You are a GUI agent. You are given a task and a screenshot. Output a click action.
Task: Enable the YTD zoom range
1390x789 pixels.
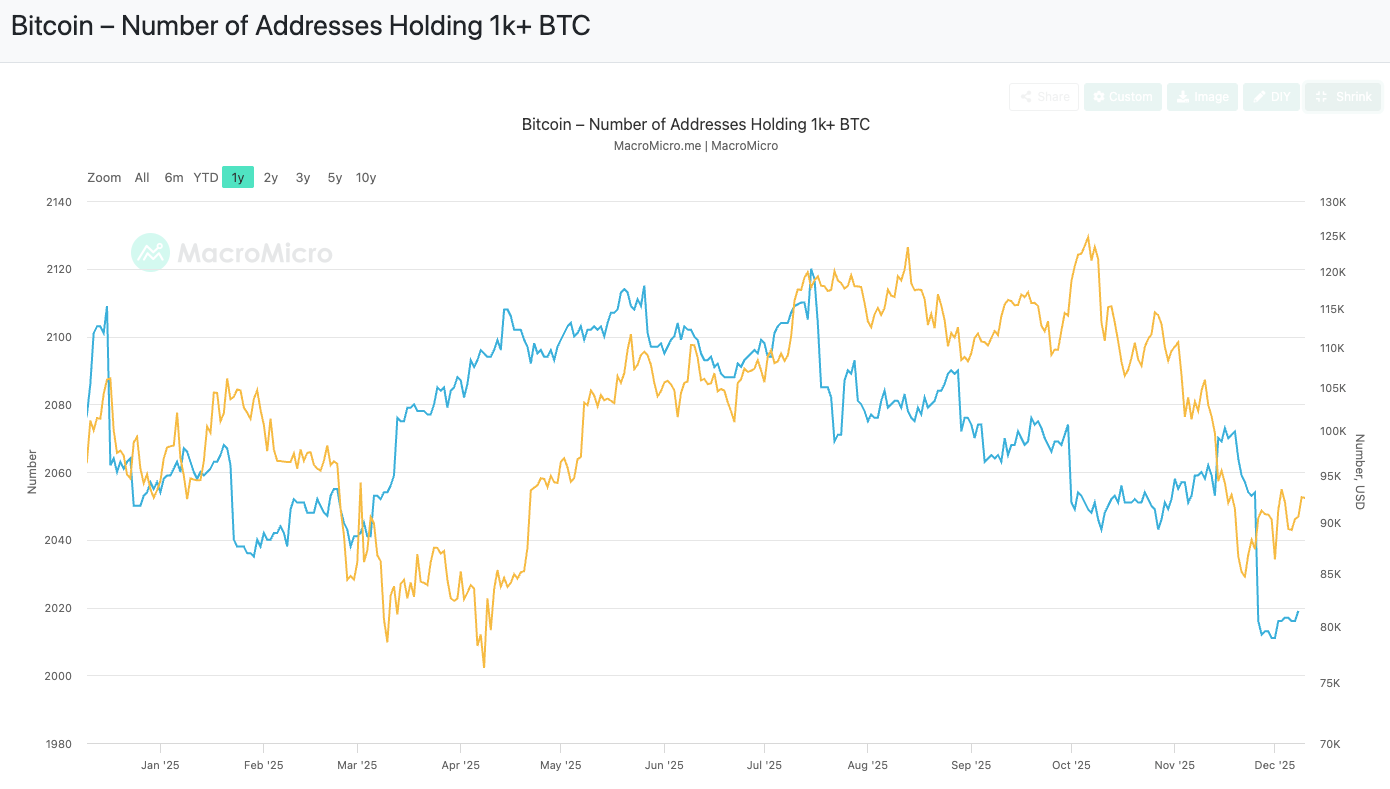(x=205, y=177)
